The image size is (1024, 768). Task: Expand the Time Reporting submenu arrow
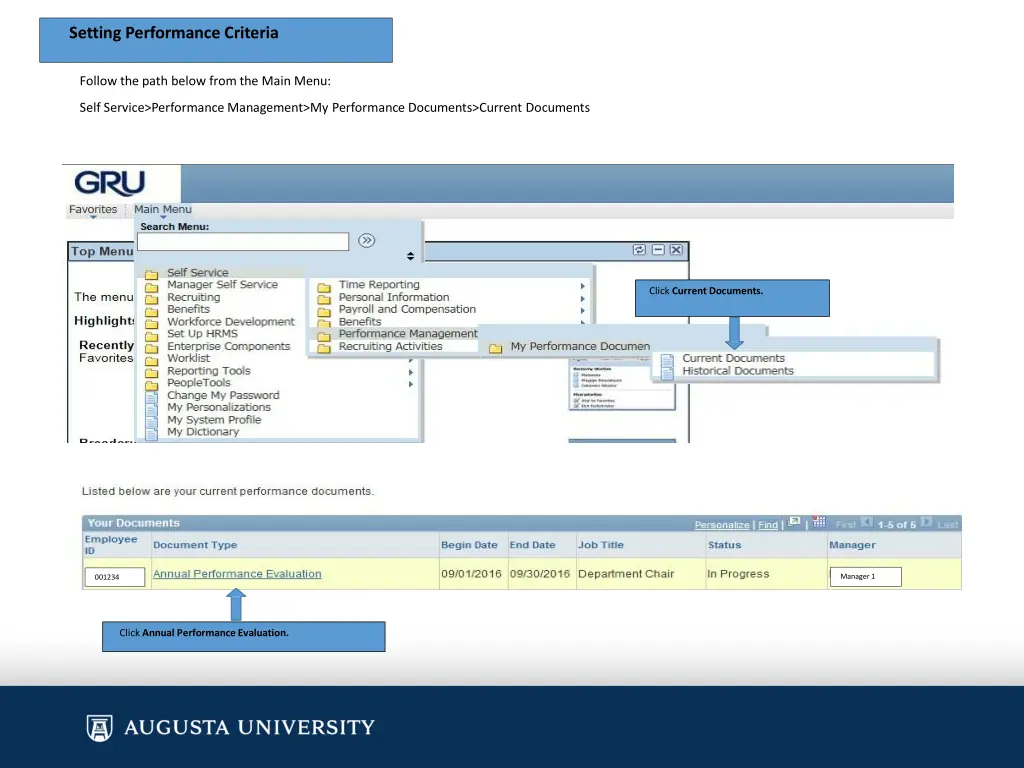click(583, 286)
